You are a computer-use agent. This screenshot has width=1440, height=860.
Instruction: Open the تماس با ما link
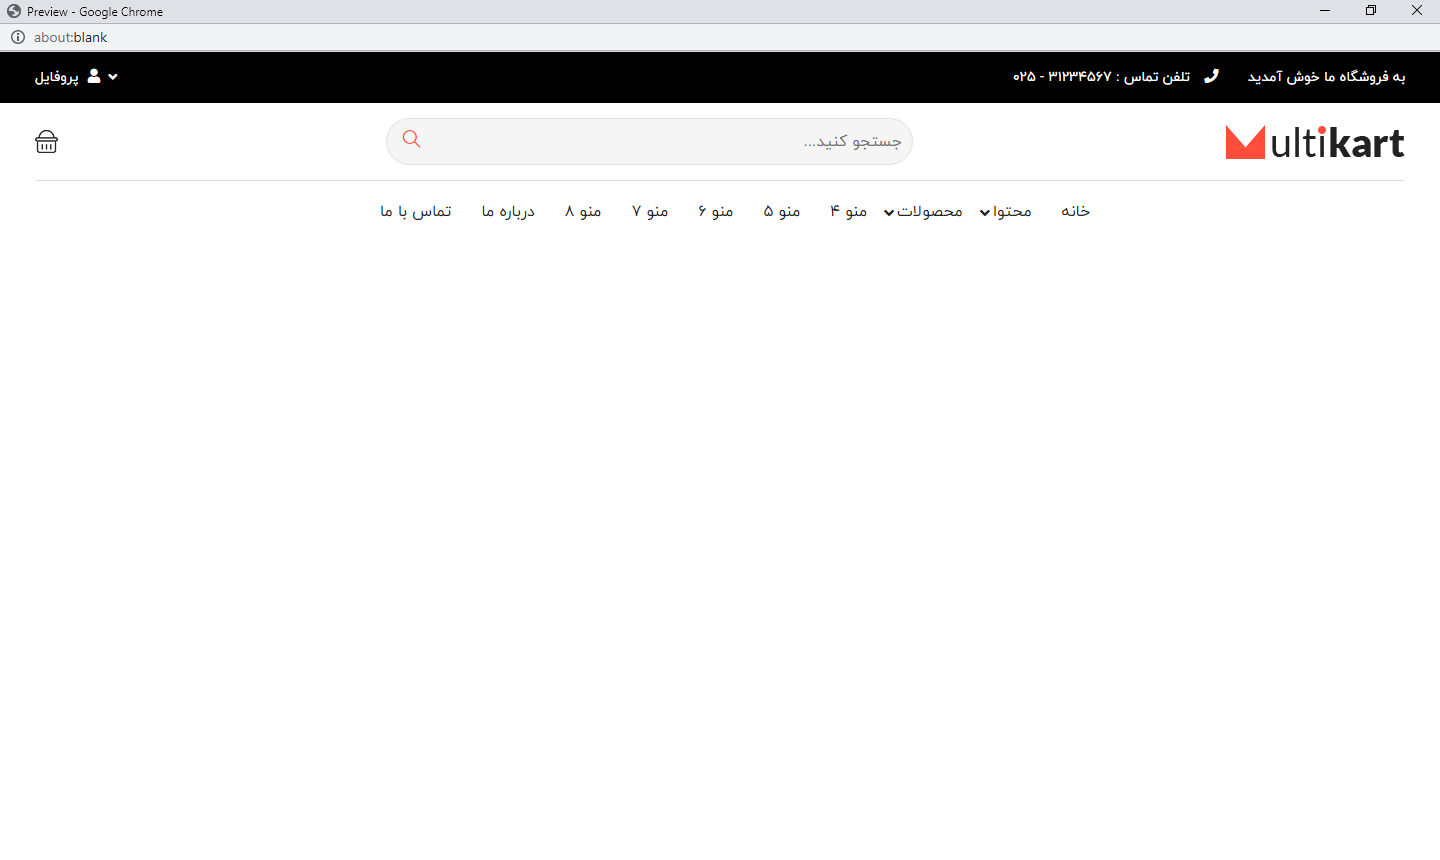tap(416, 211)
